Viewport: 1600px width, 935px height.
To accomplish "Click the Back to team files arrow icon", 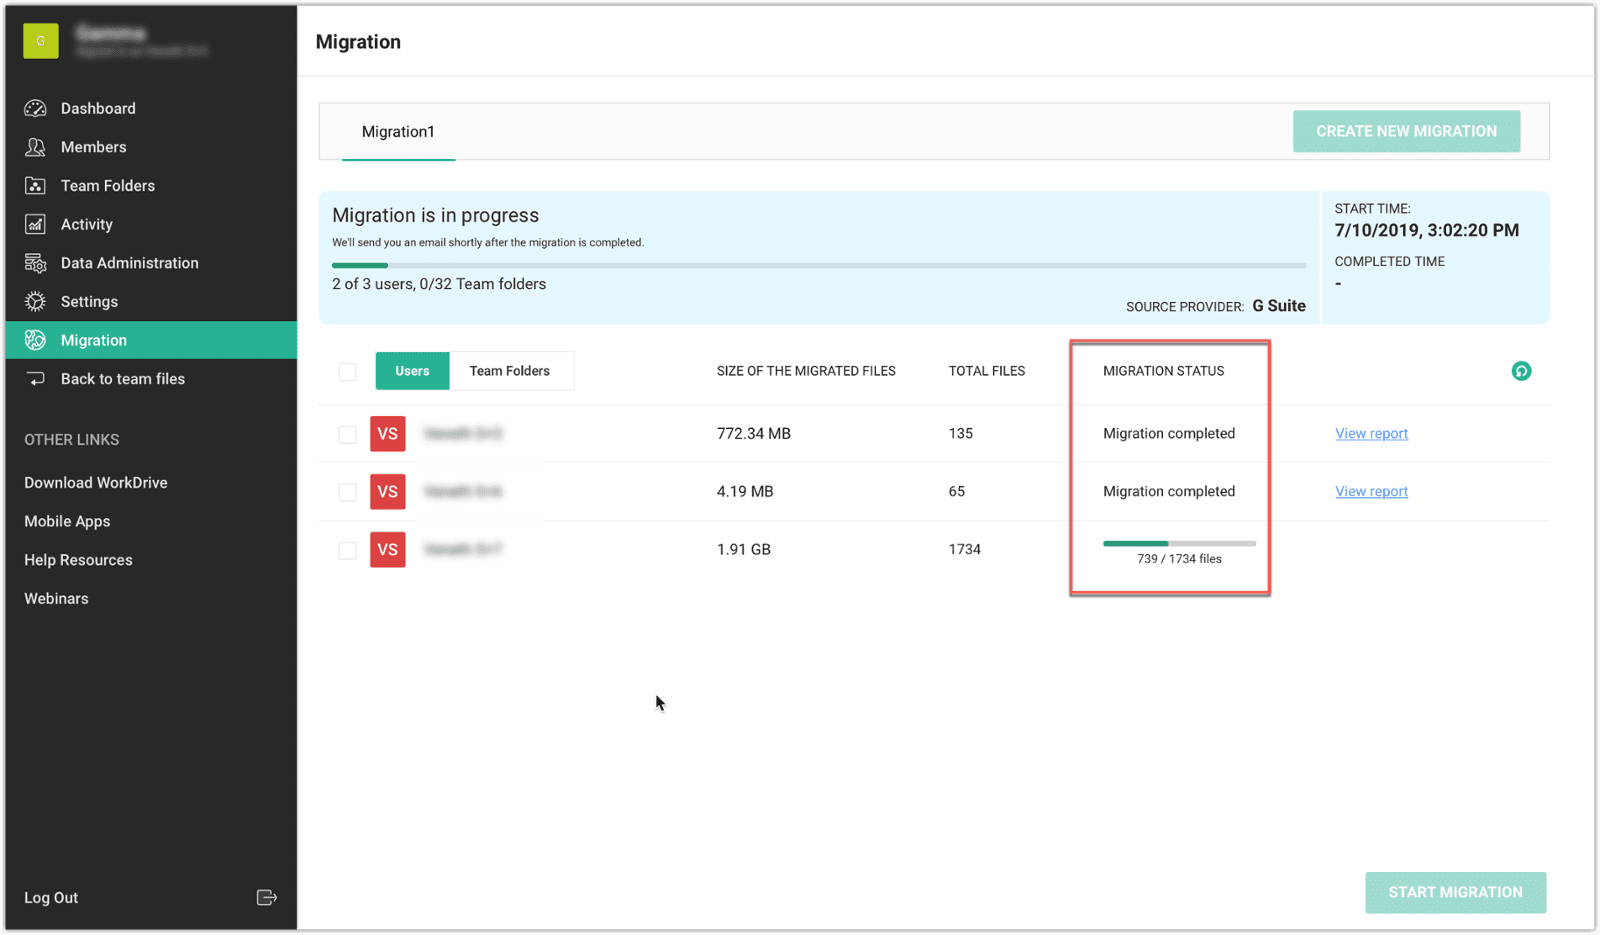I will (x=36, y=379).
